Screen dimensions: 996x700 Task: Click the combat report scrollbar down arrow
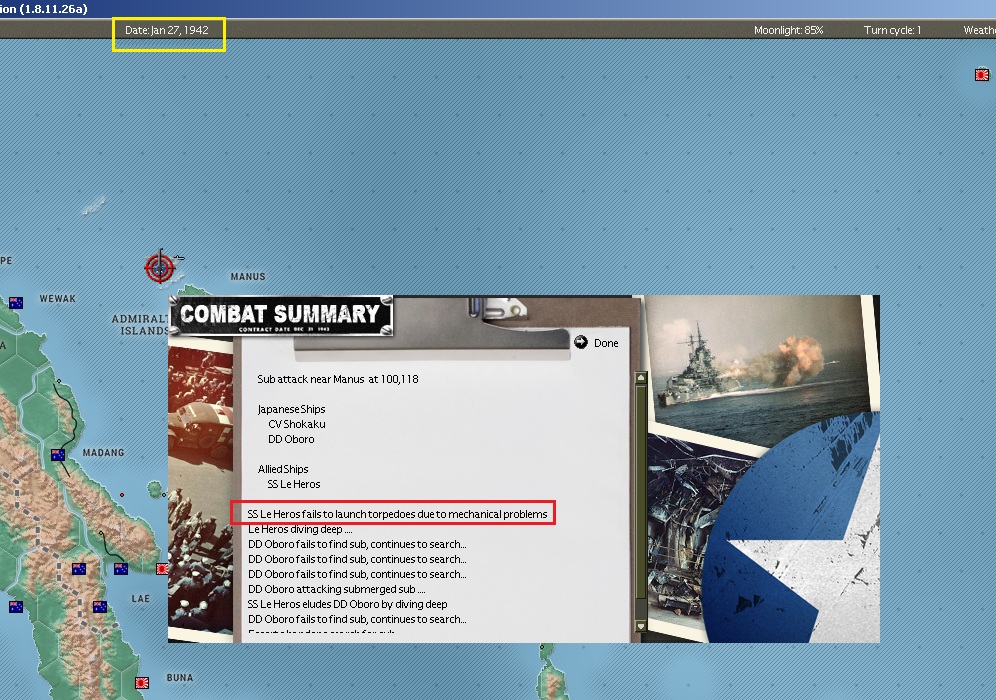[640, 626]
